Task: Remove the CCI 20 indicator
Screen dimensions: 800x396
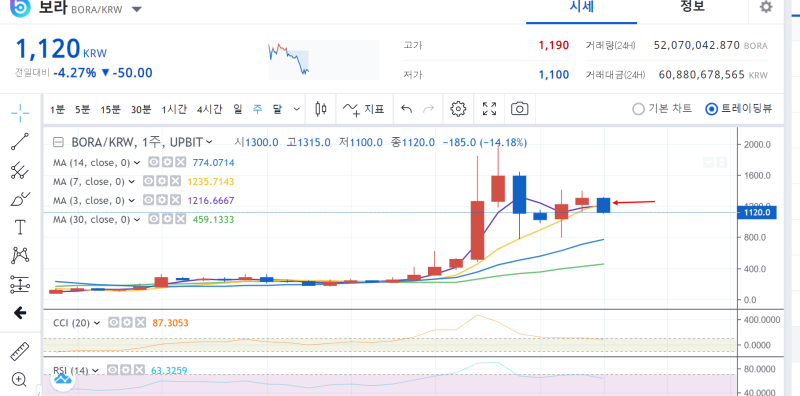Action: (x=141, y=323)
